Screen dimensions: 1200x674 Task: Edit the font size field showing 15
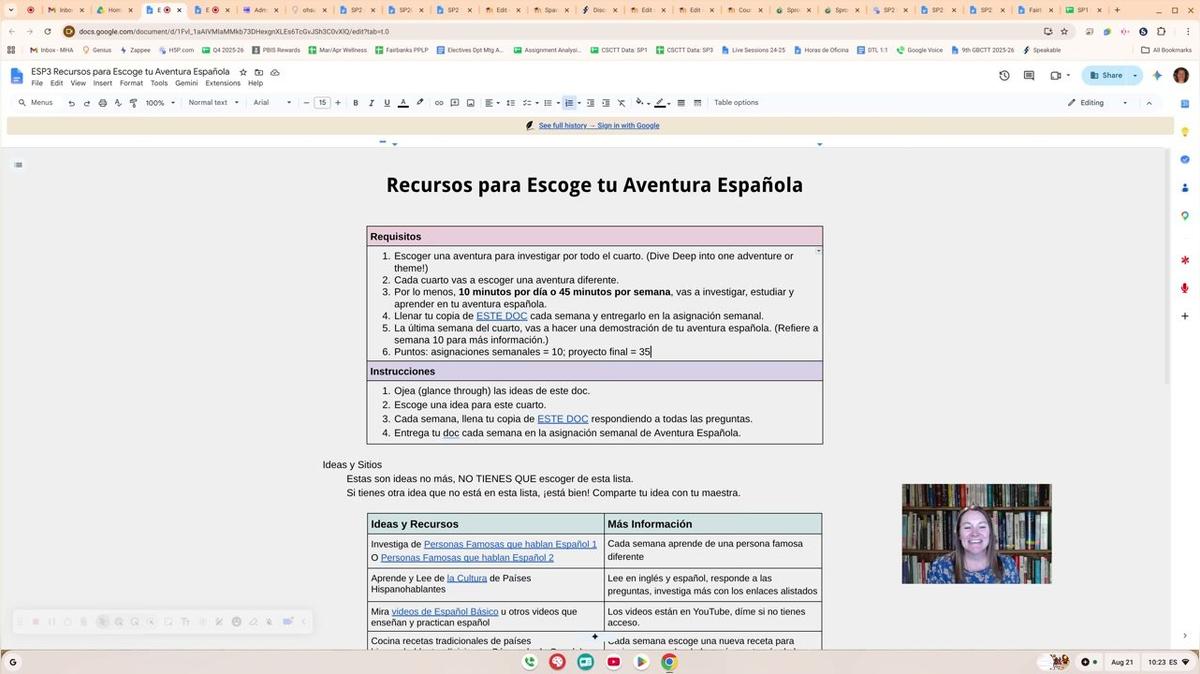(x=322, y=103)
